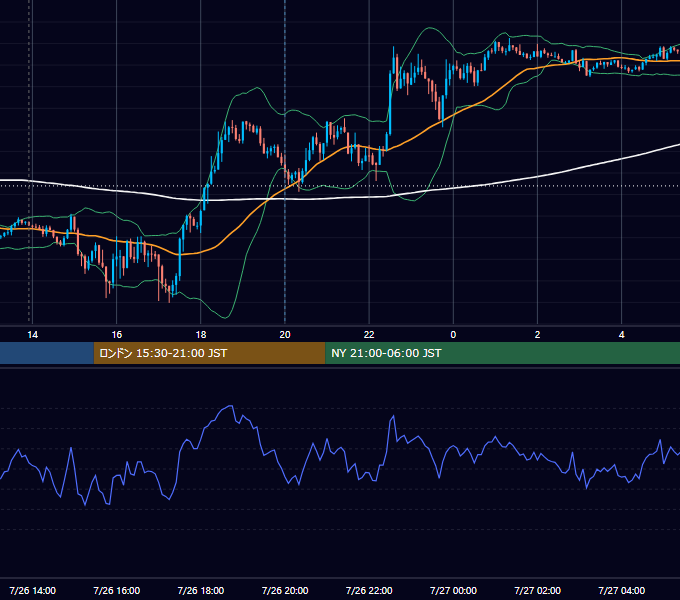
Task: Click the oscillator peak near 7/26 18:40
Action: 230,406
